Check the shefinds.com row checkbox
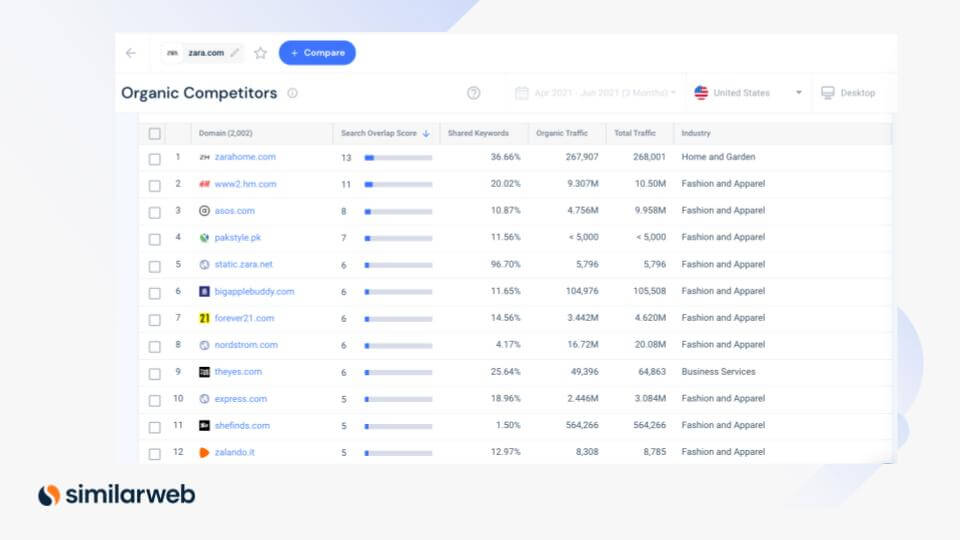960x540 pixels. click(x=154, y=427)
